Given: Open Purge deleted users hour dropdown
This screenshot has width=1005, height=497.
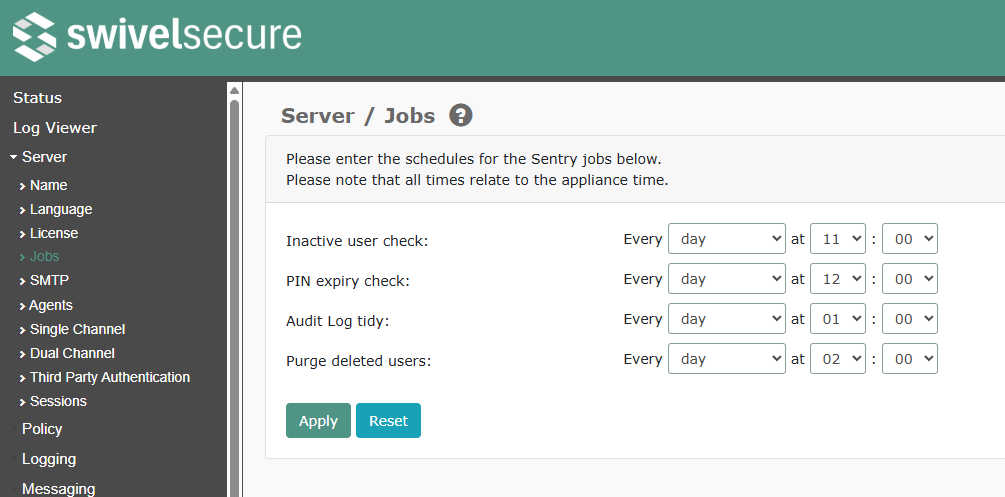Looking at the screenshot, I should (x=838, y=358).
